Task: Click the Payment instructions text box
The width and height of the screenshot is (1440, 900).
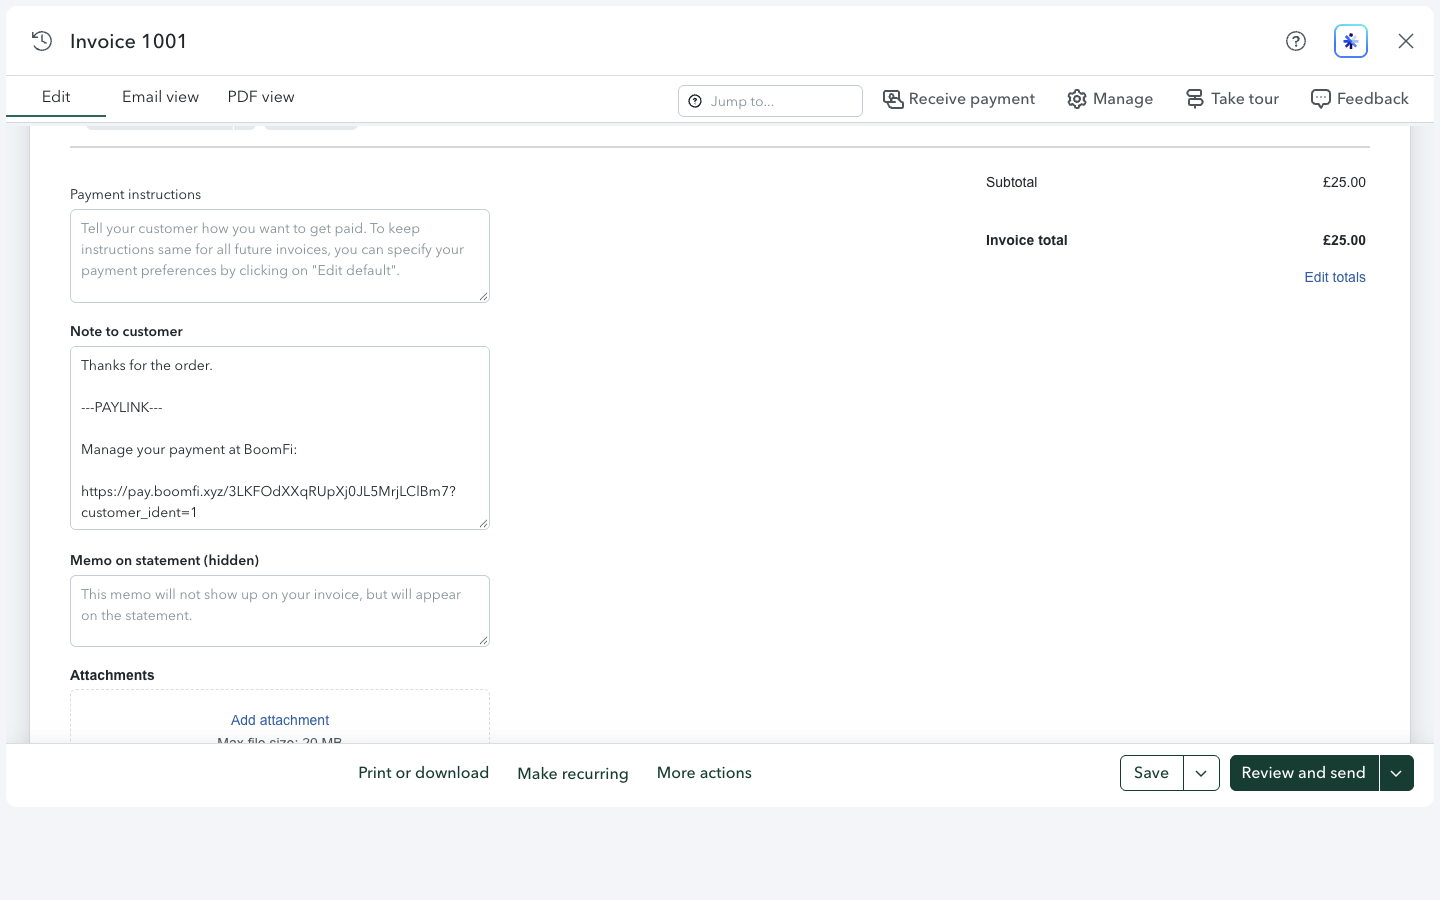Action: coord(280,256)
